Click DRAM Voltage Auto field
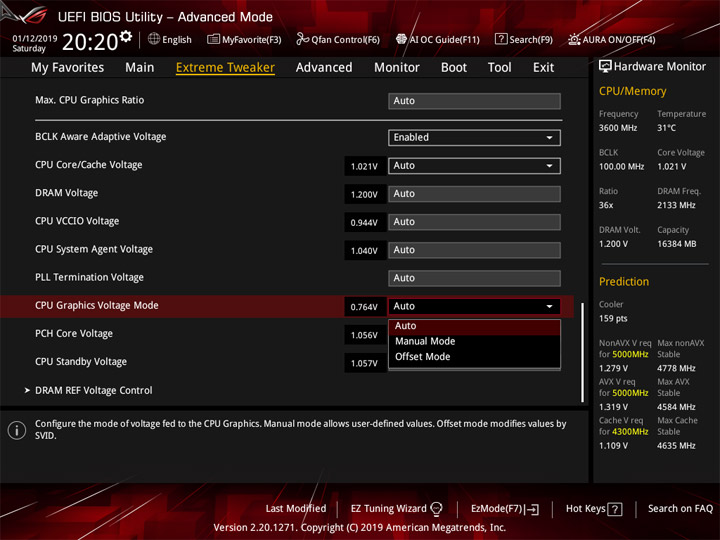 pyautogui.click(x=474, y=194)
